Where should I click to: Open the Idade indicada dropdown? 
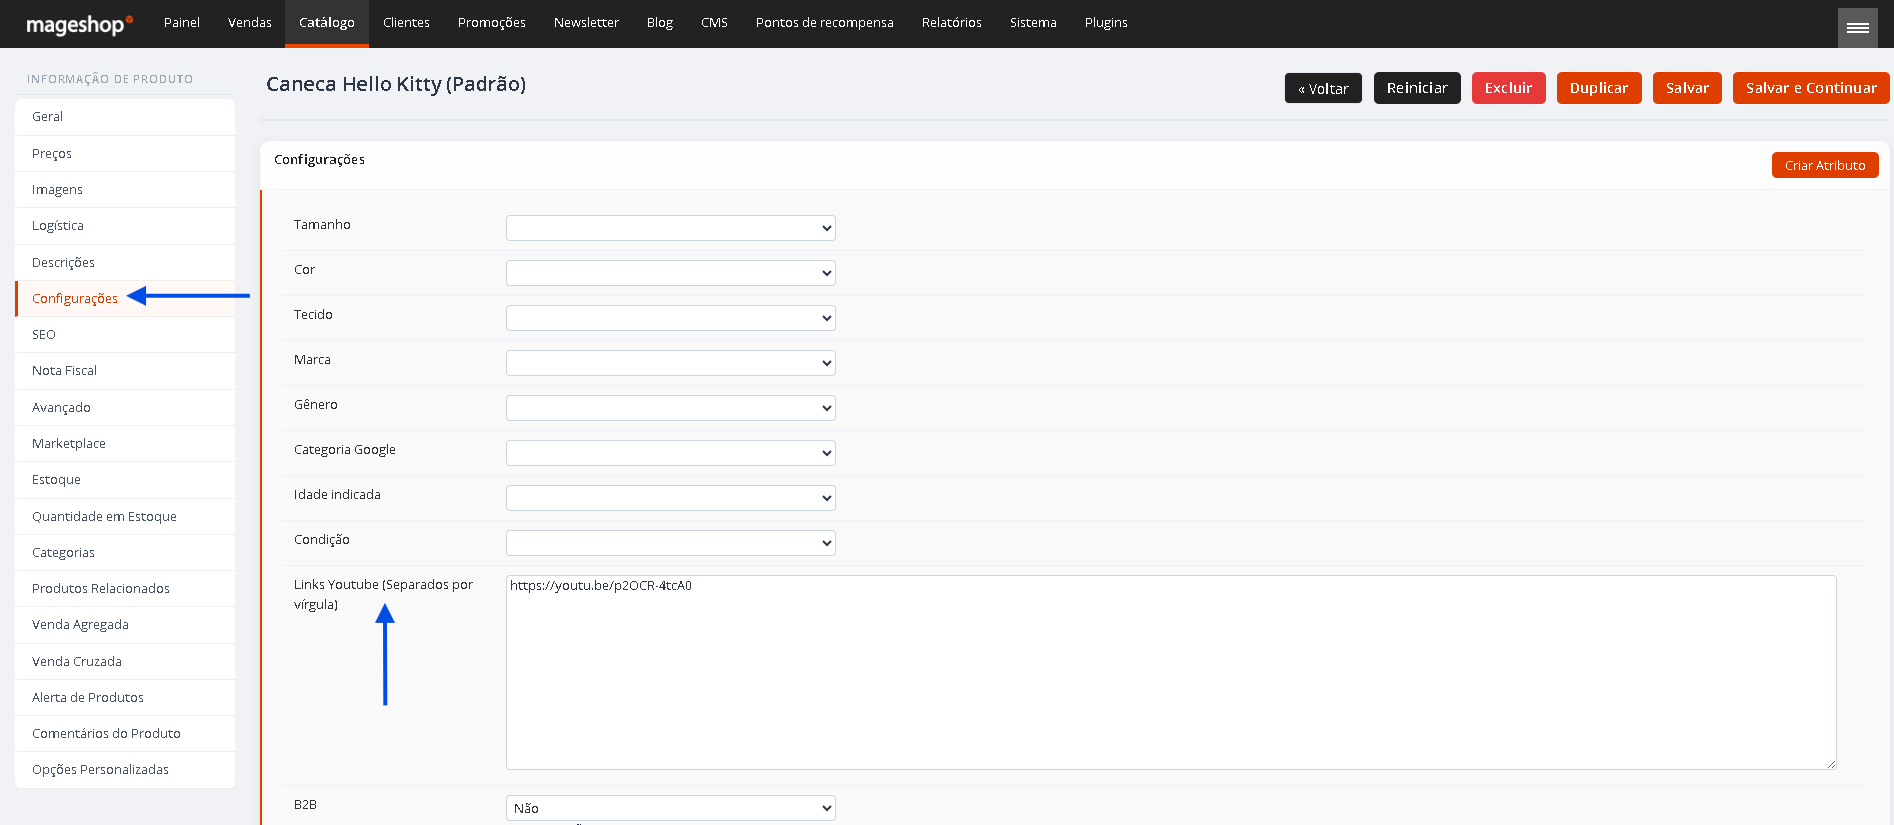[671, 498]
